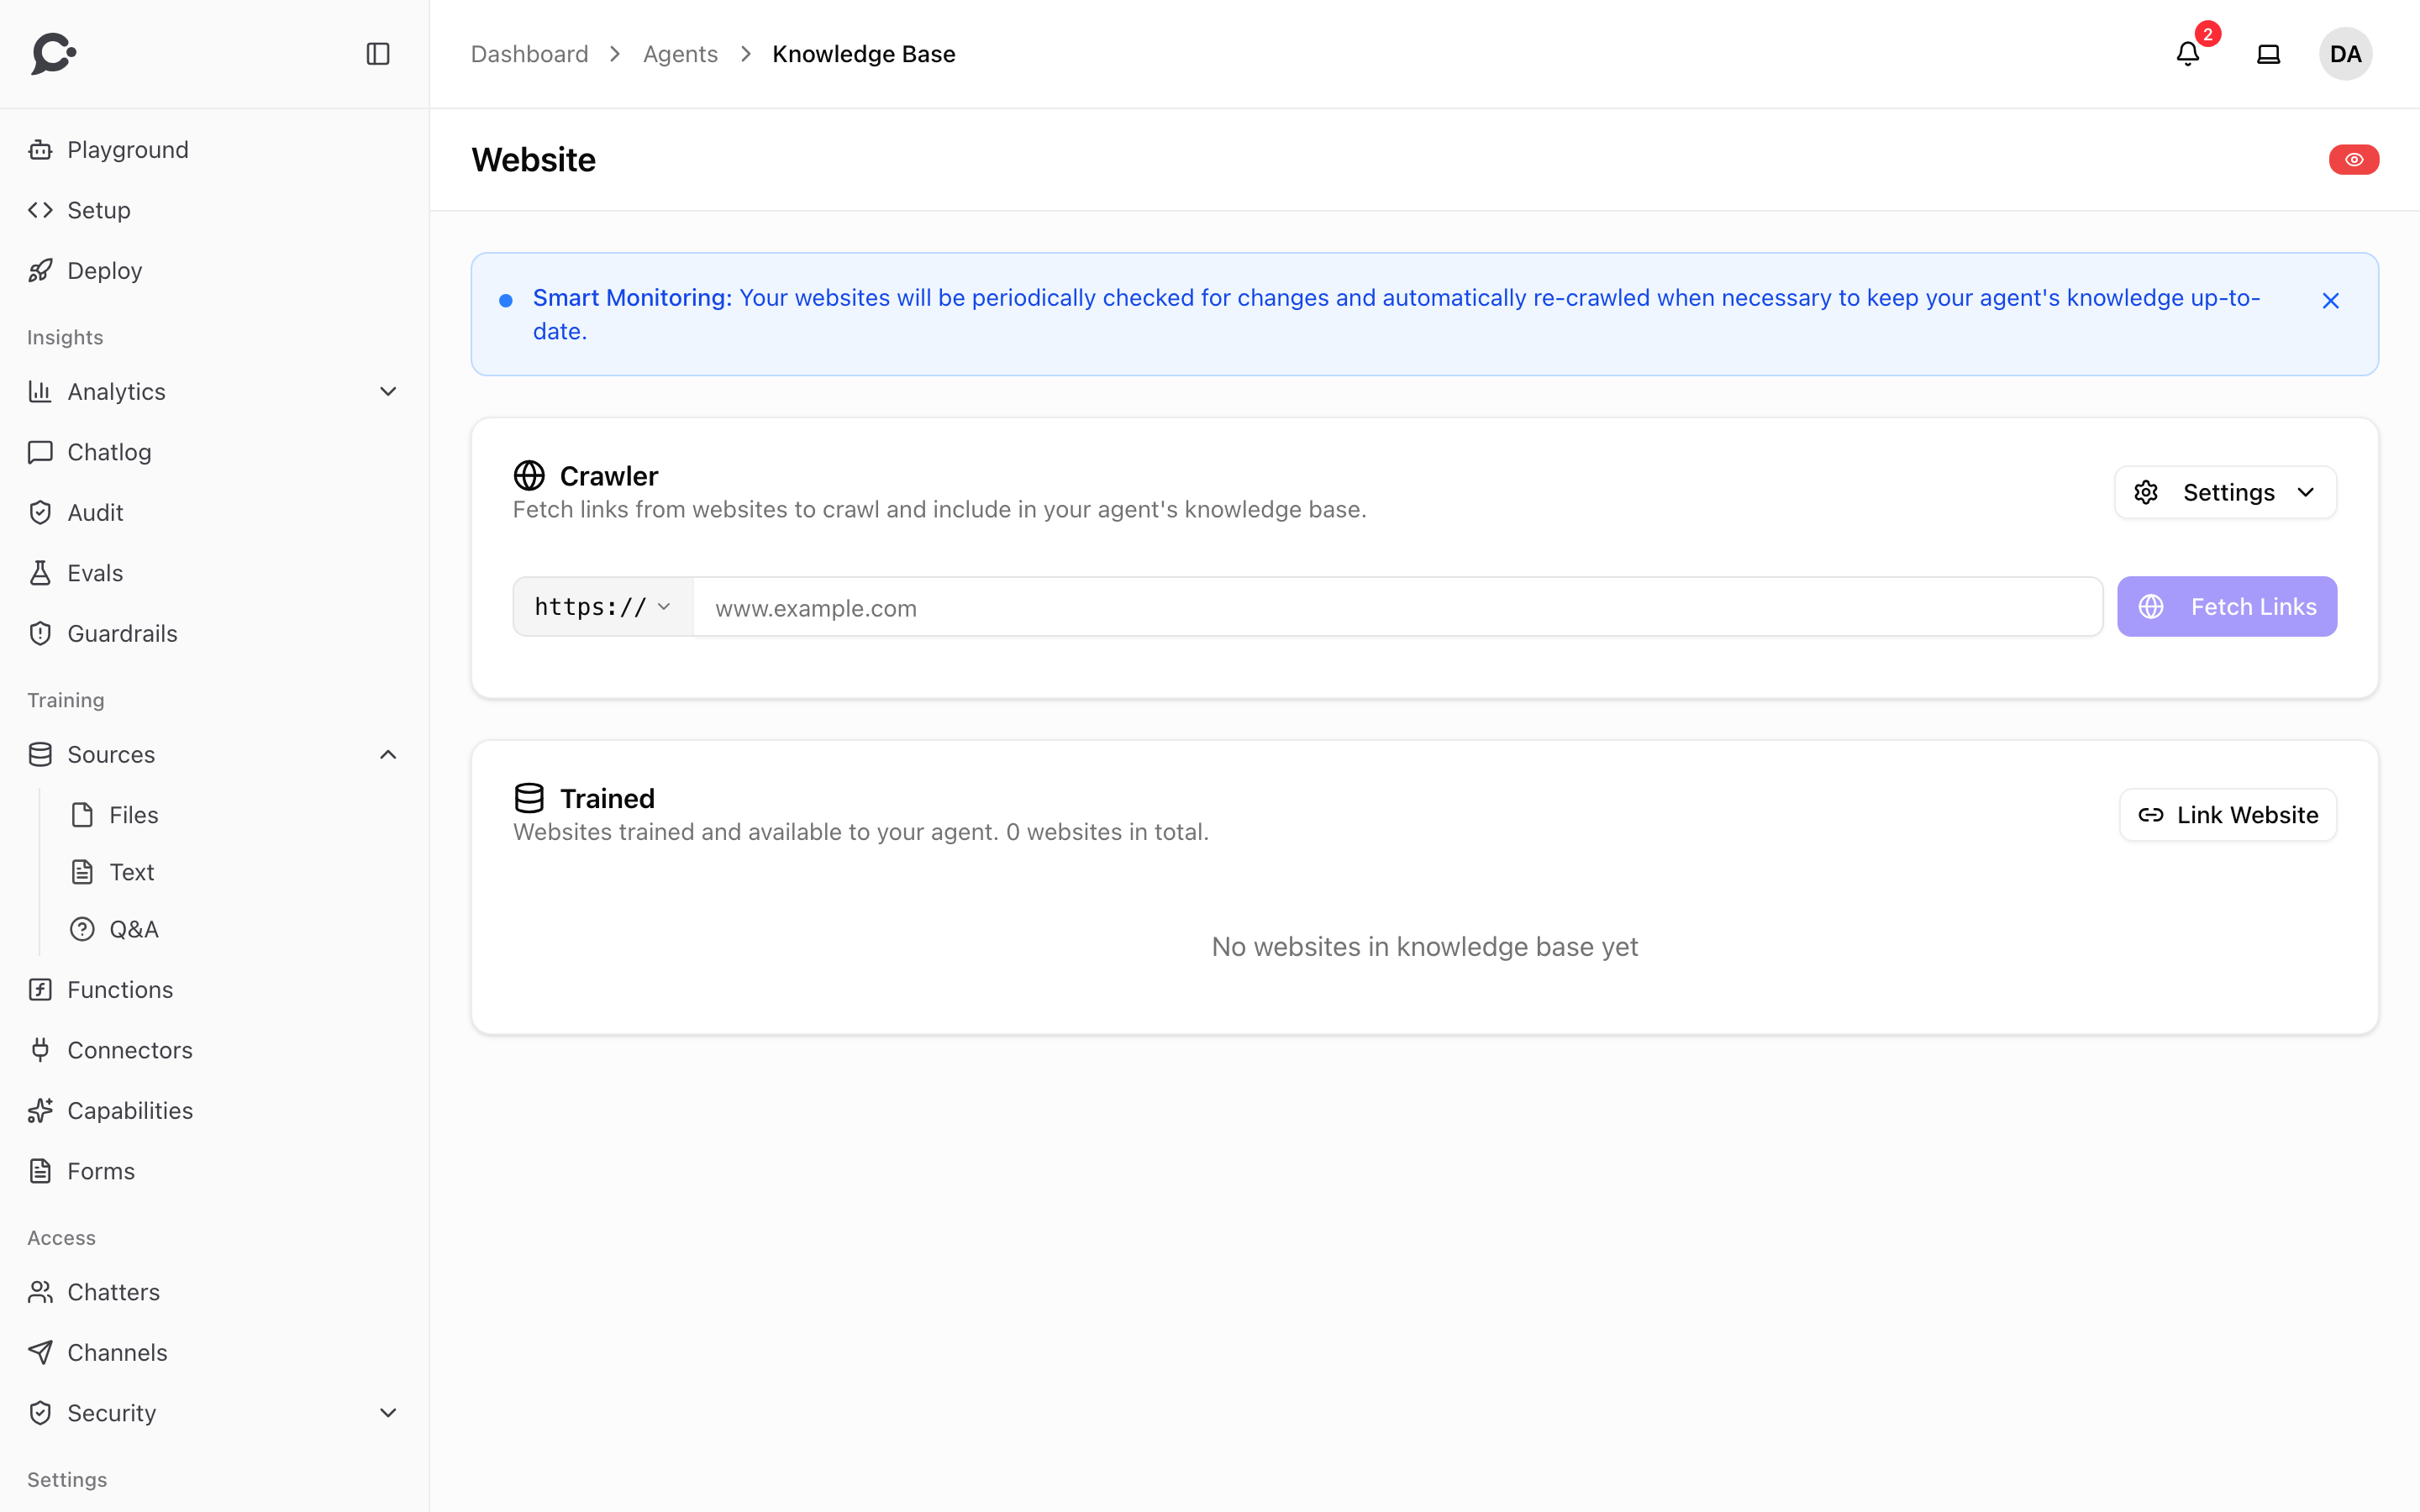Click the Trained database icon
Image resolution: width=2420 pixels, height=1512 pixels.
pyautogui.click(x=529, y=798)
